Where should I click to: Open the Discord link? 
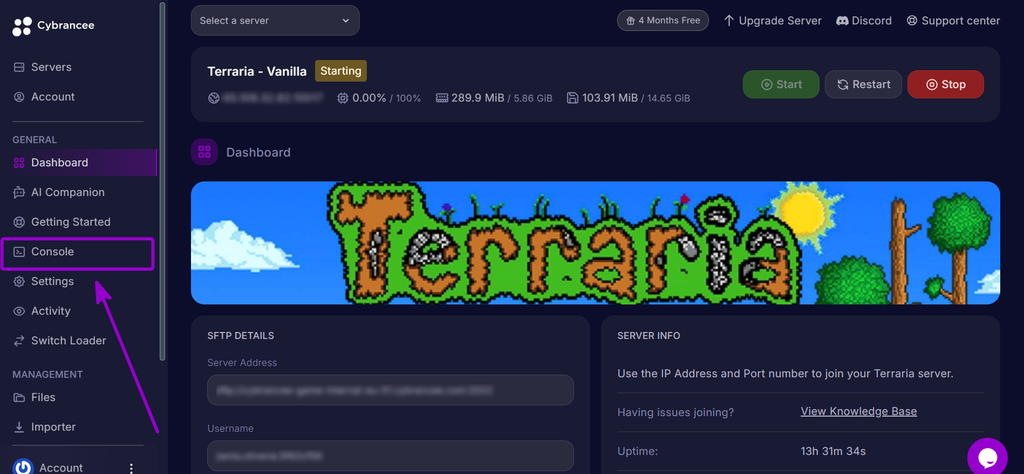[863, 21]
